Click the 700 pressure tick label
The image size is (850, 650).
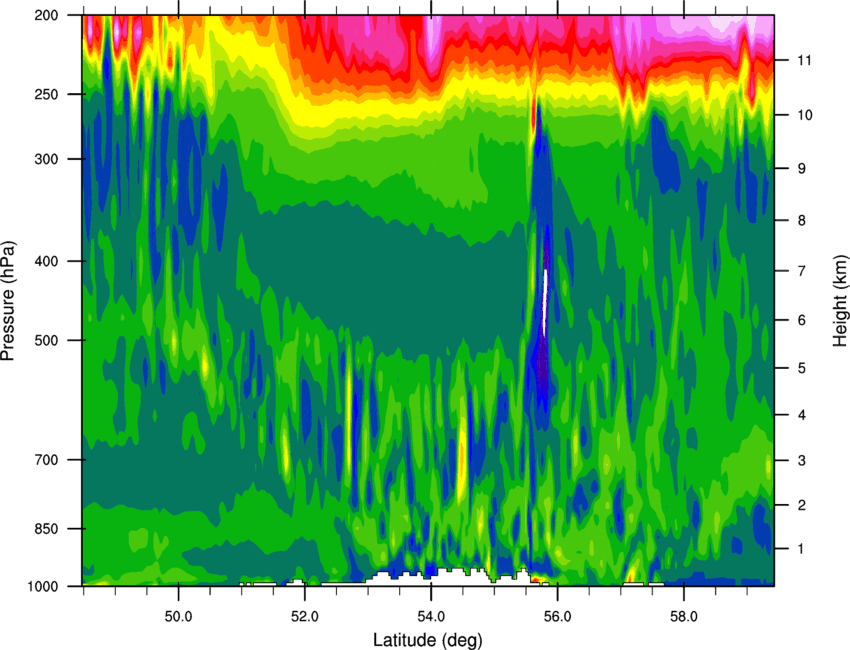(47, 460)
